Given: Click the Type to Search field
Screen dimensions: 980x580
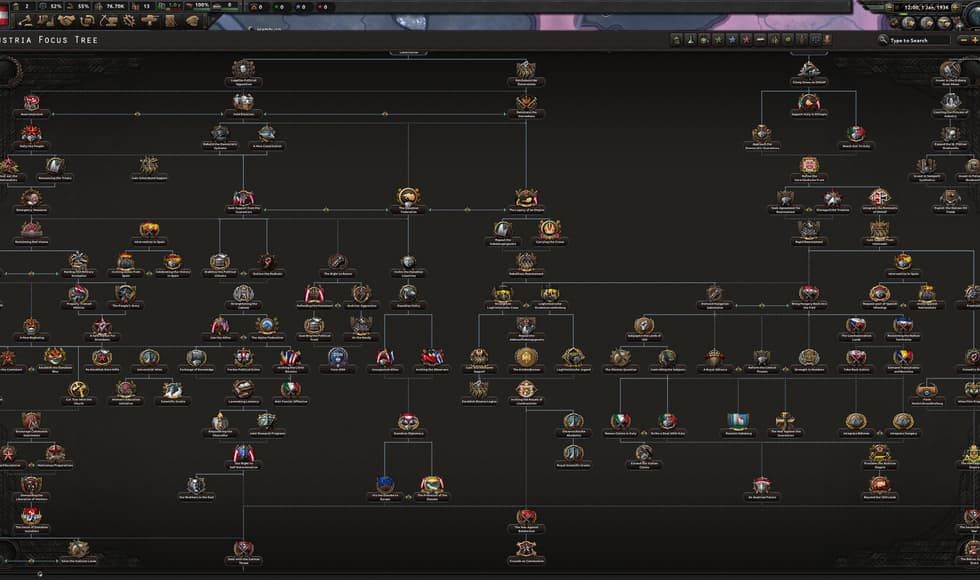Looking at the screenshot, I should [918, 40].
